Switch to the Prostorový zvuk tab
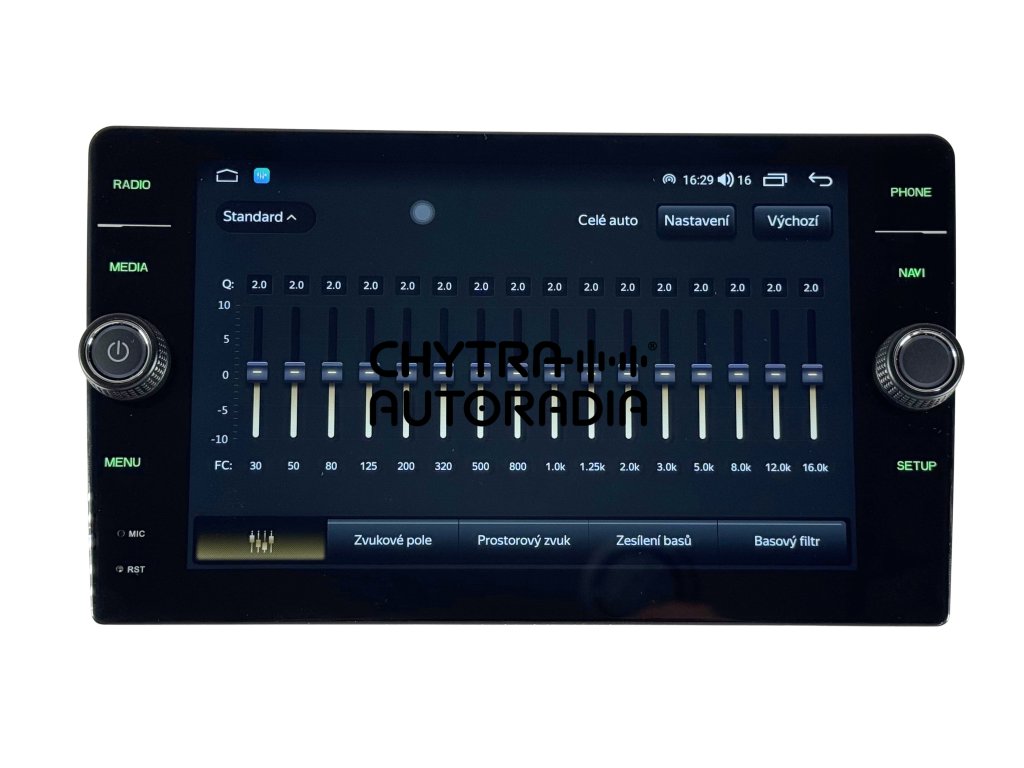1024x768 pixels. coord(523,540)
